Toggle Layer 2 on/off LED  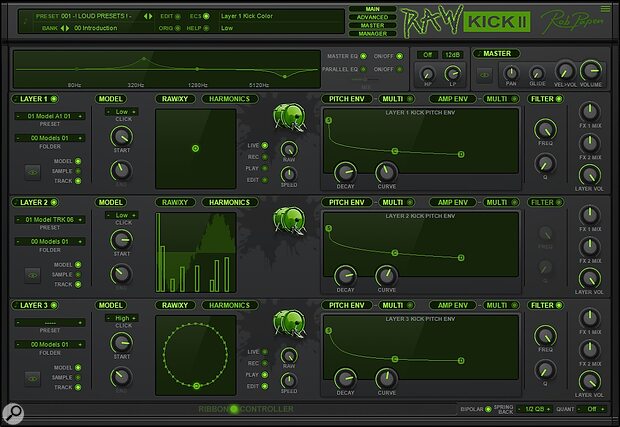coord(54,202)
